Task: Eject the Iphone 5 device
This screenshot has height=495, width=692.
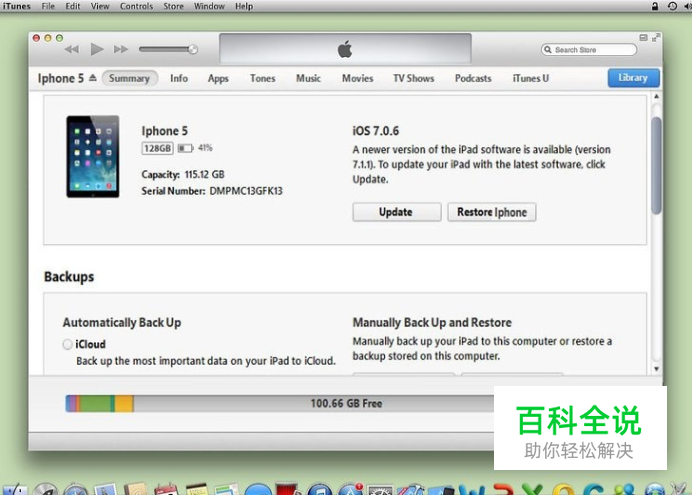Action: 93,78
